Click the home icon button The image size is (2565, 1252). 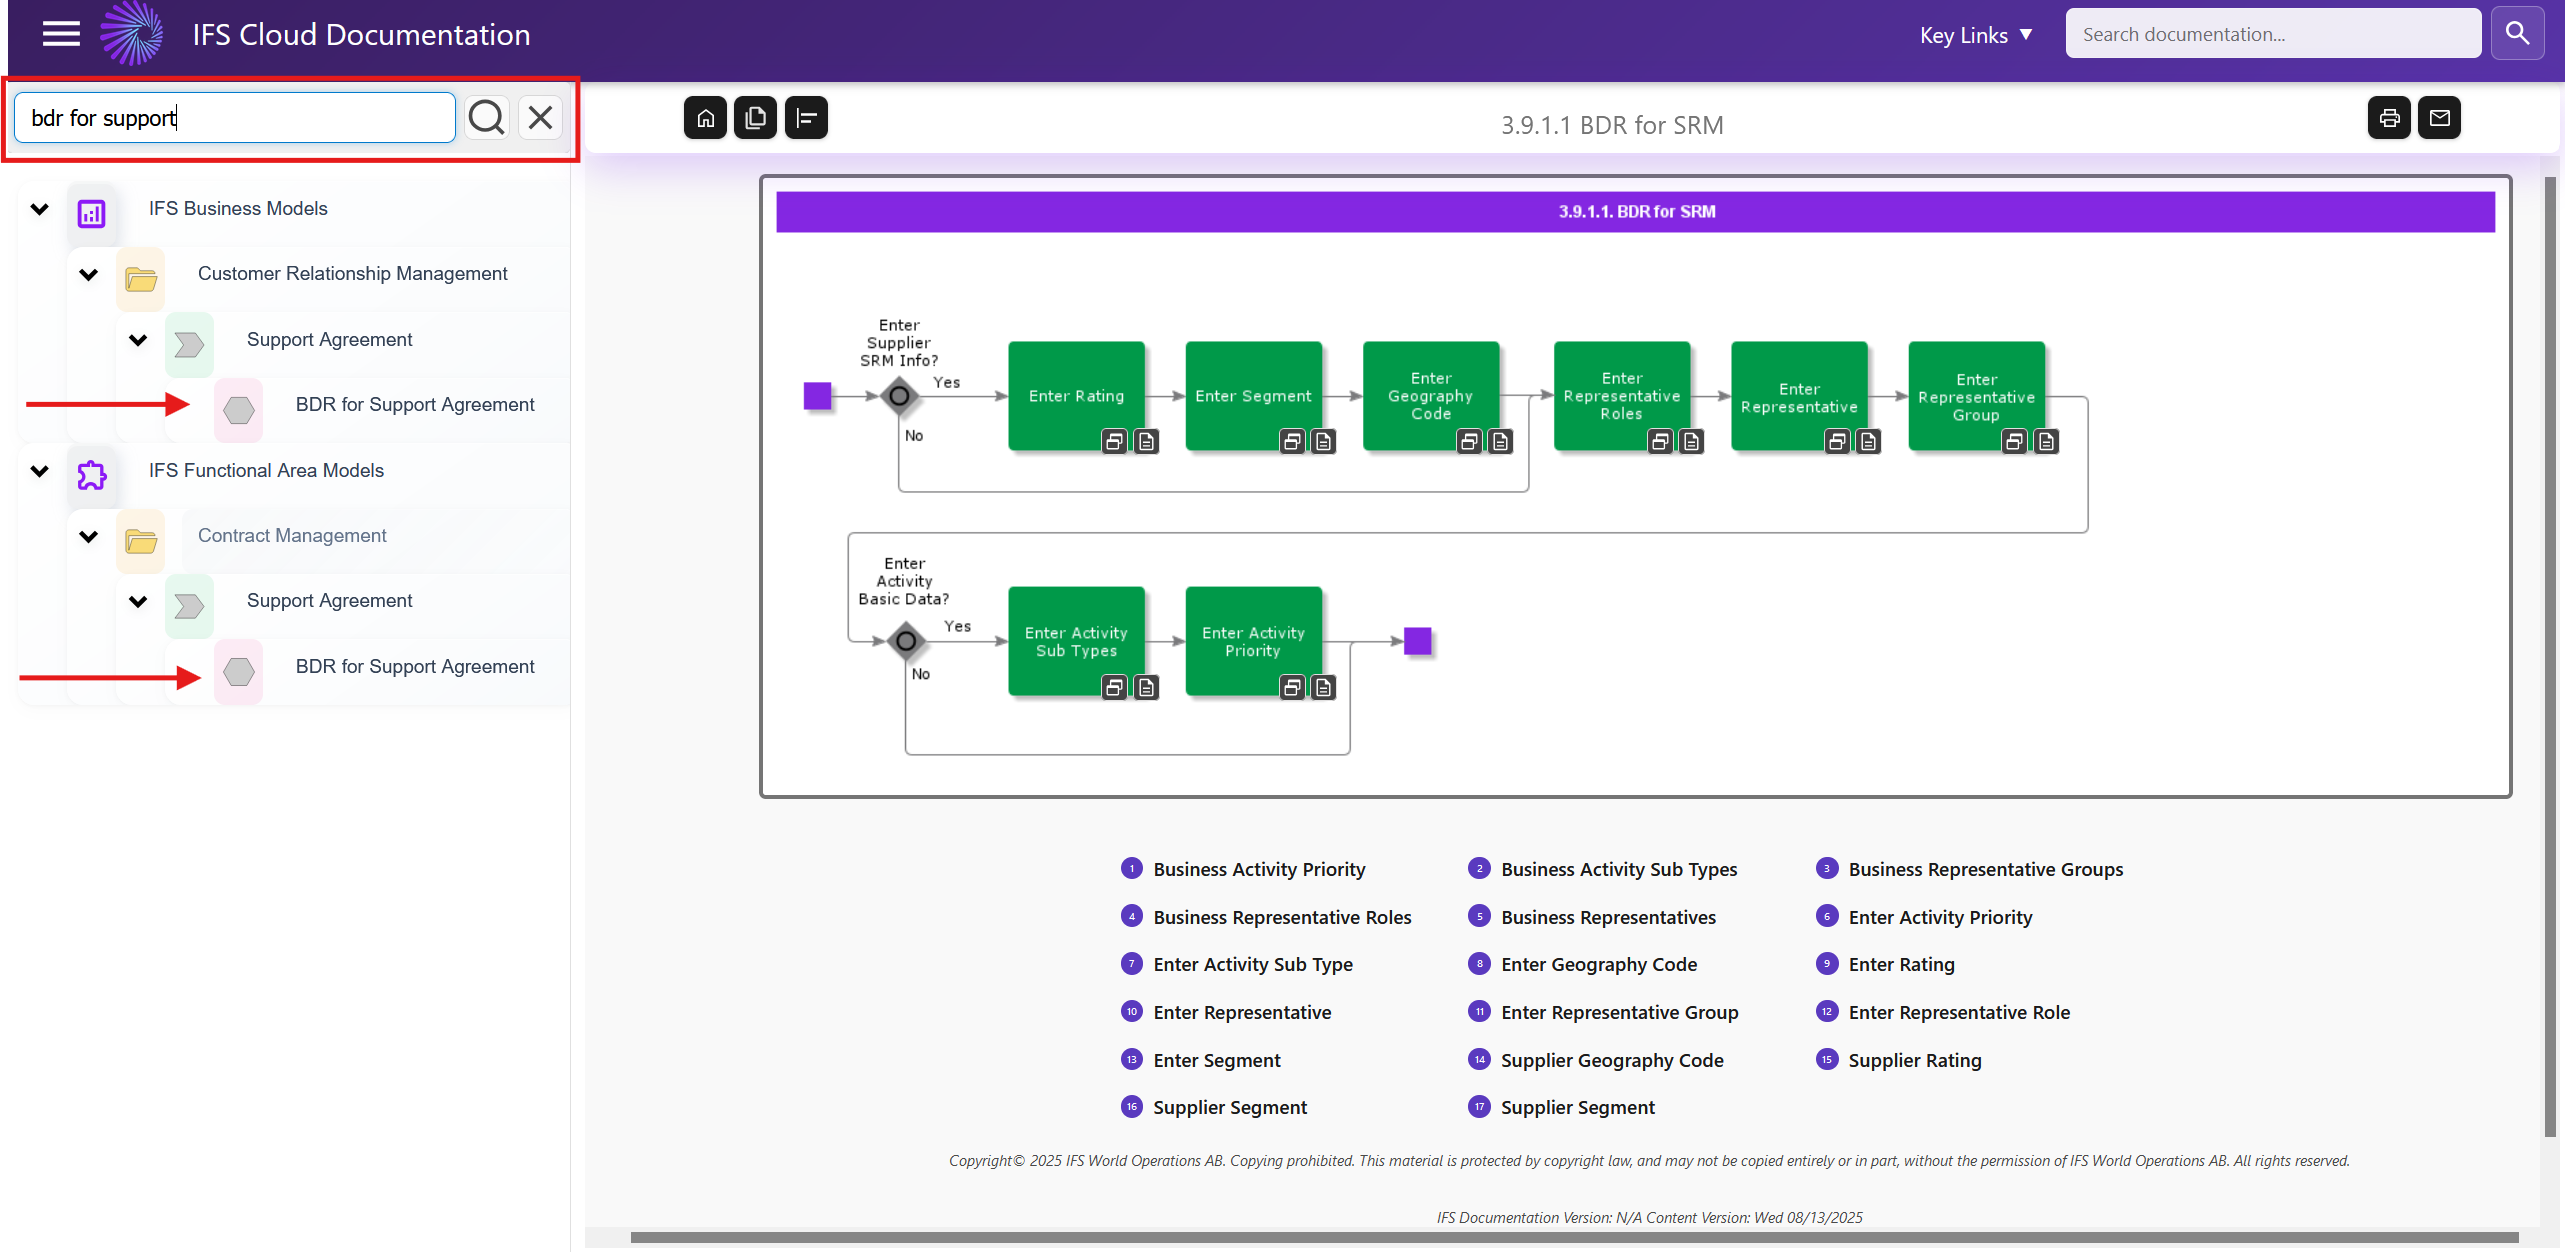[x=705, y=118]
